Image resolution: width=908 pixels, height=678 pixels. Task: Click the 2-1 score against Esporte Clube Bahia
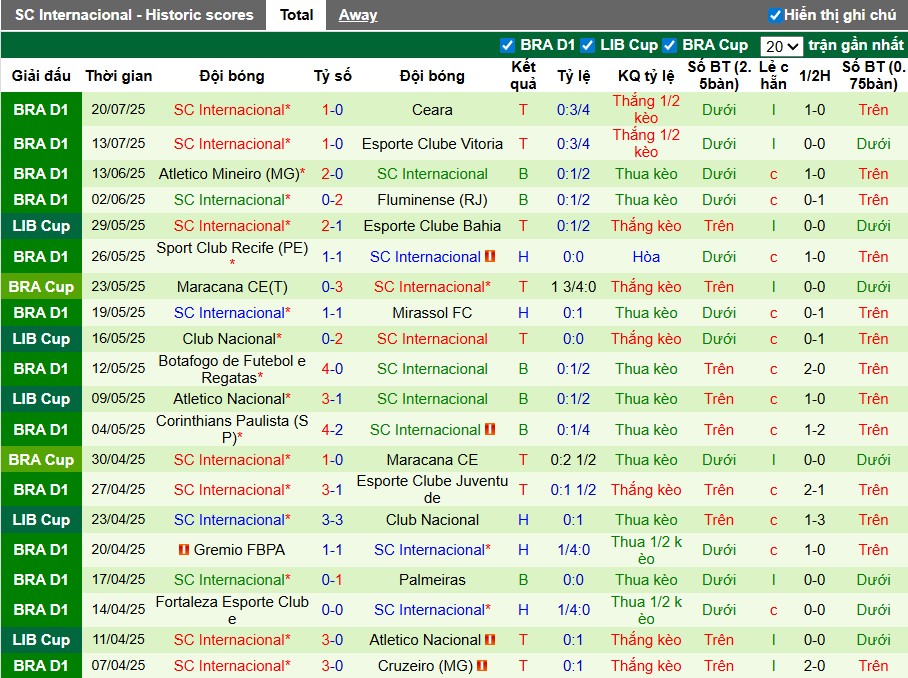(332, 226)
